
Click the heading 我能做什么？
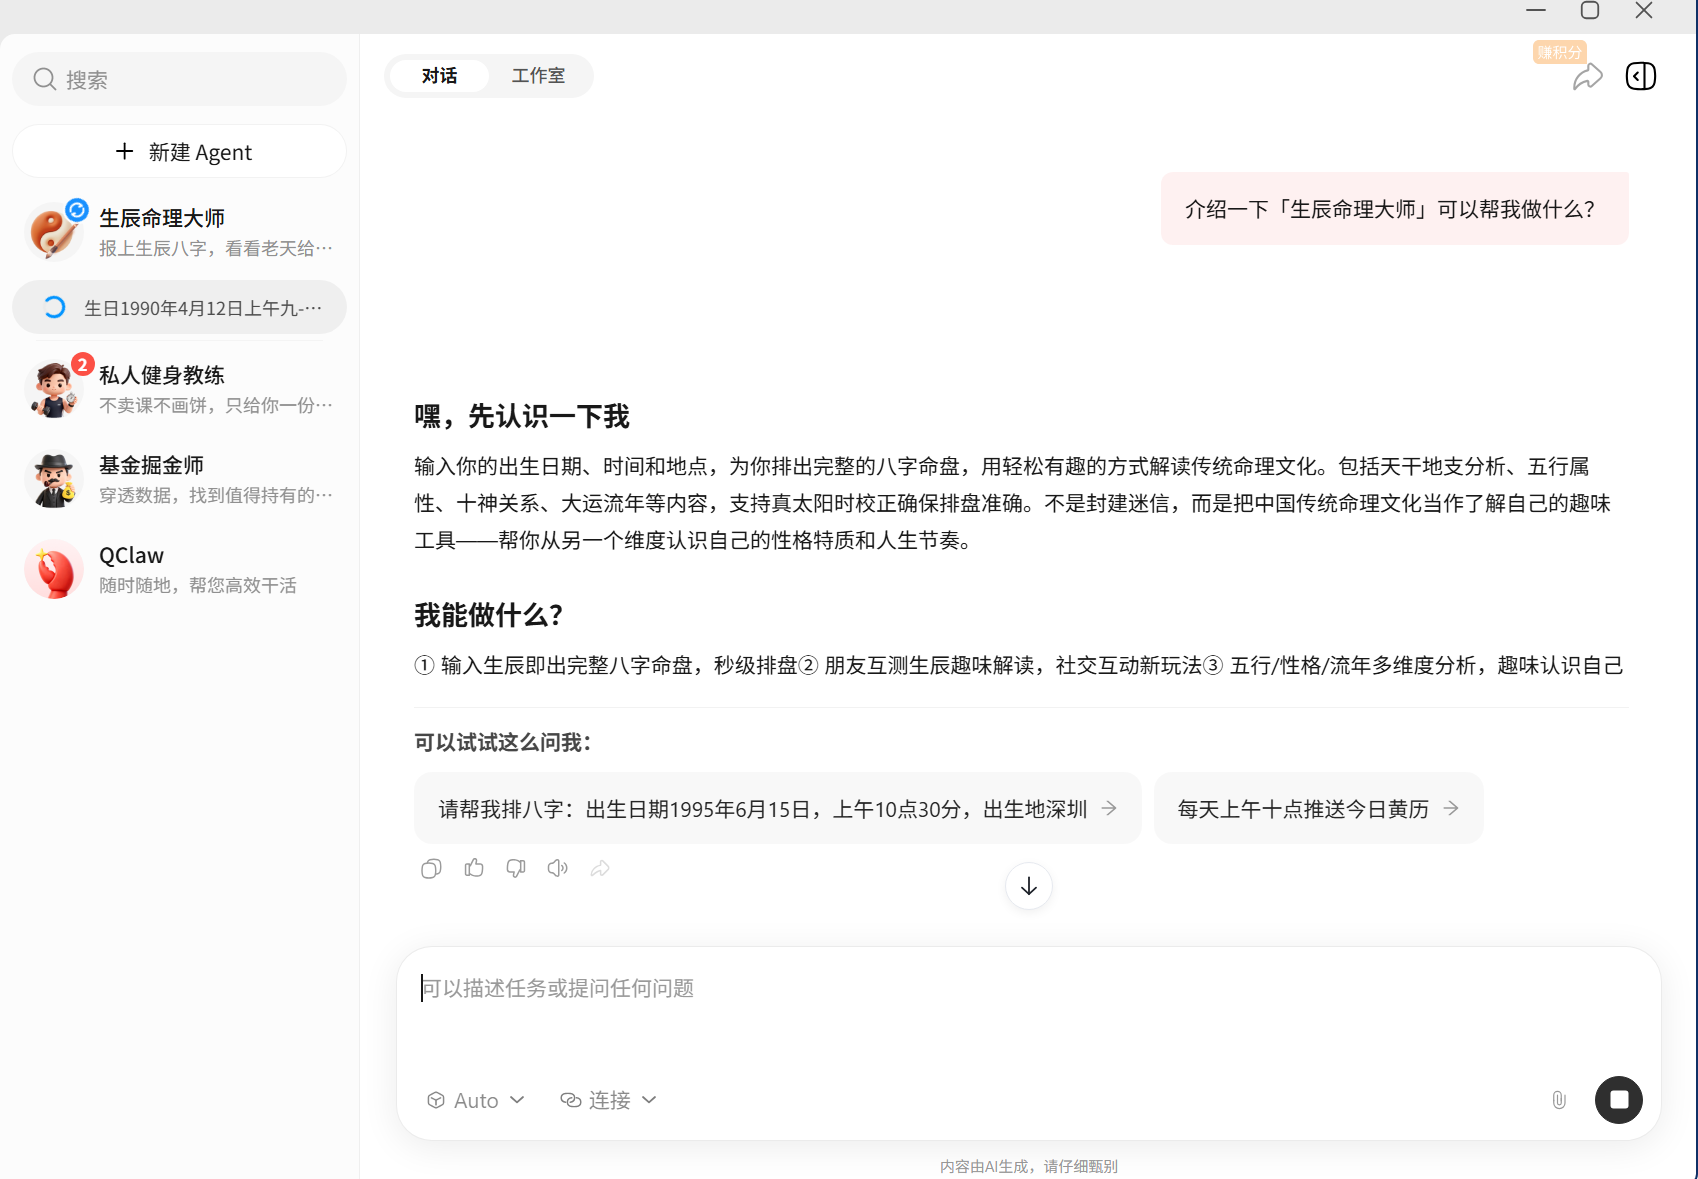[x=489, y=615]
